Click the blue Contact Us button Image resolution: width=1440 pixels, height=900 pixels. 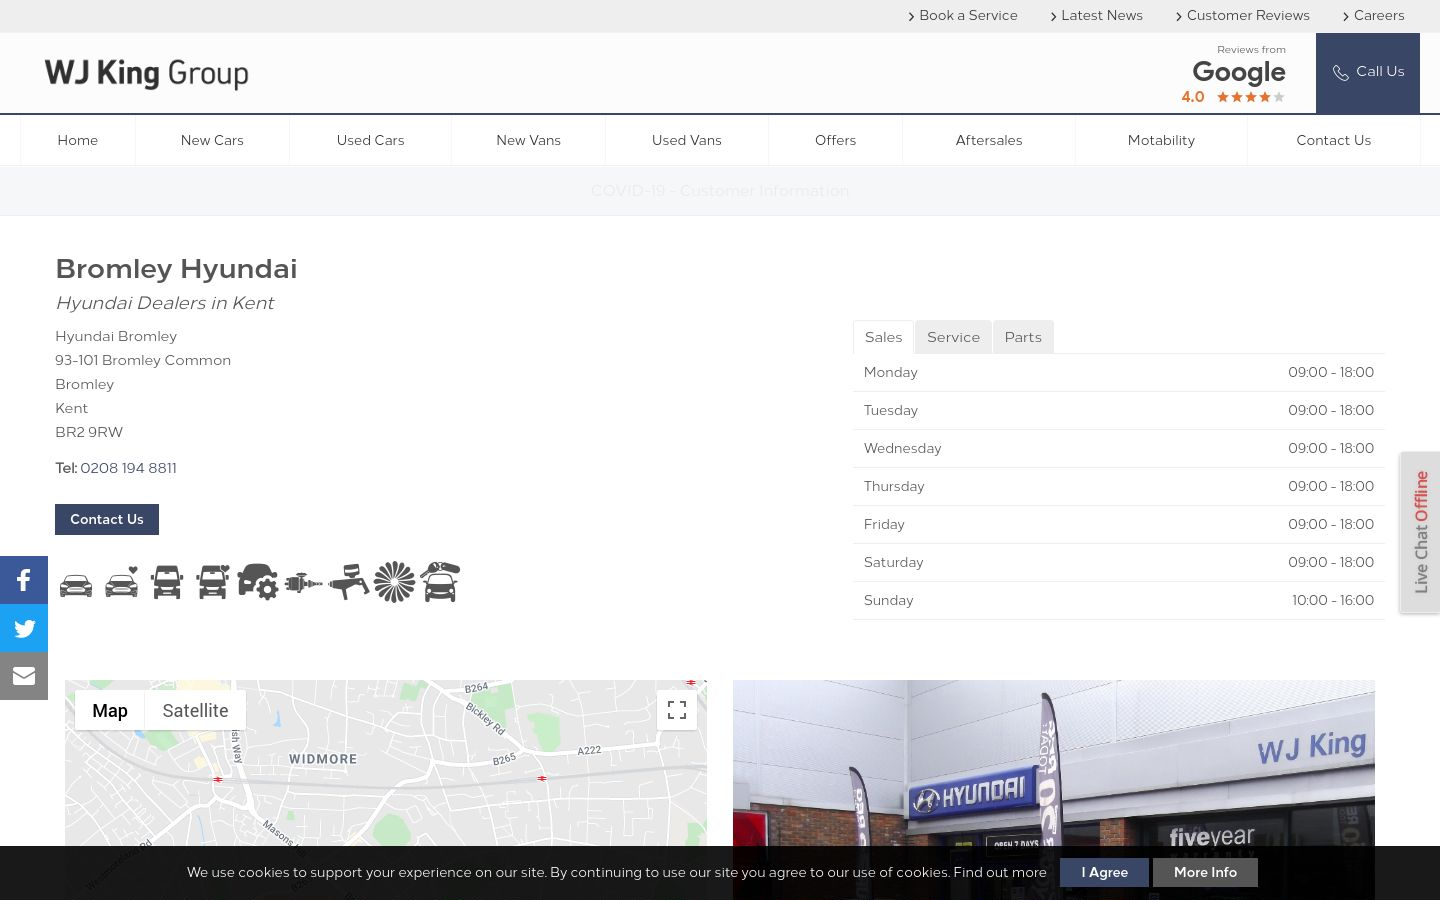tap(107, 519)
